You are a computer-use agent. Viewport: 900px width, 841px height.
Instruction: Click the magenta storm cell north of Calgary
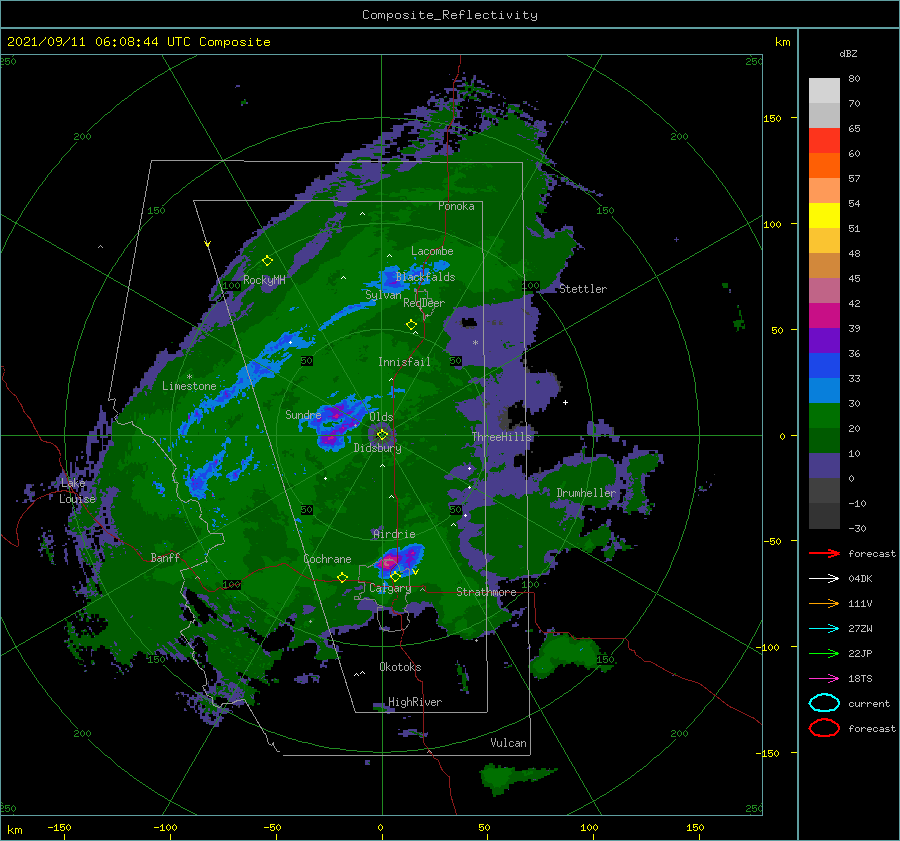(390, 561)
